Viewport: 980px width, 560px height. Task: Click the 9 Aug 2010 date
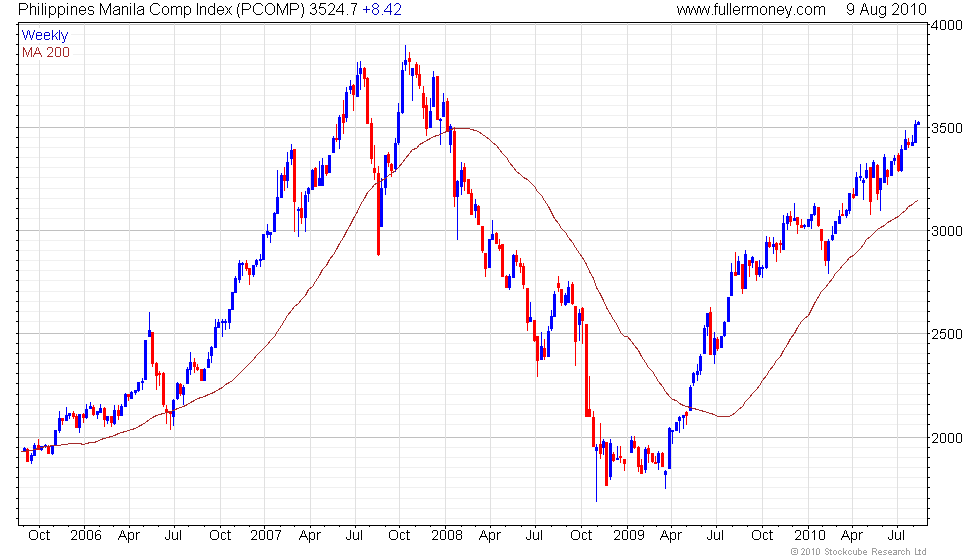click(886, 10)
